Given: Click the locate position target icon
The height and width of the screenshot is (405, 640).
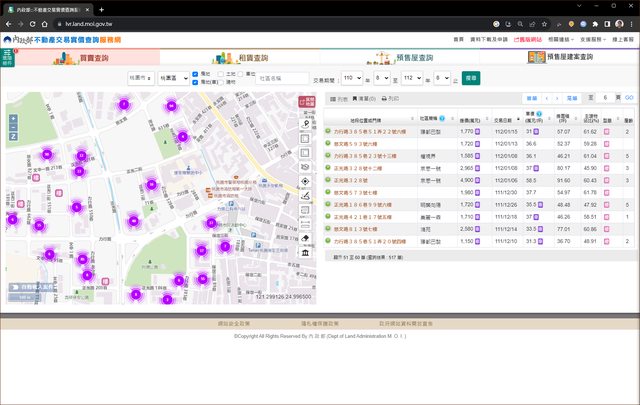Looking at the screenshot, I should click(306, 181).
